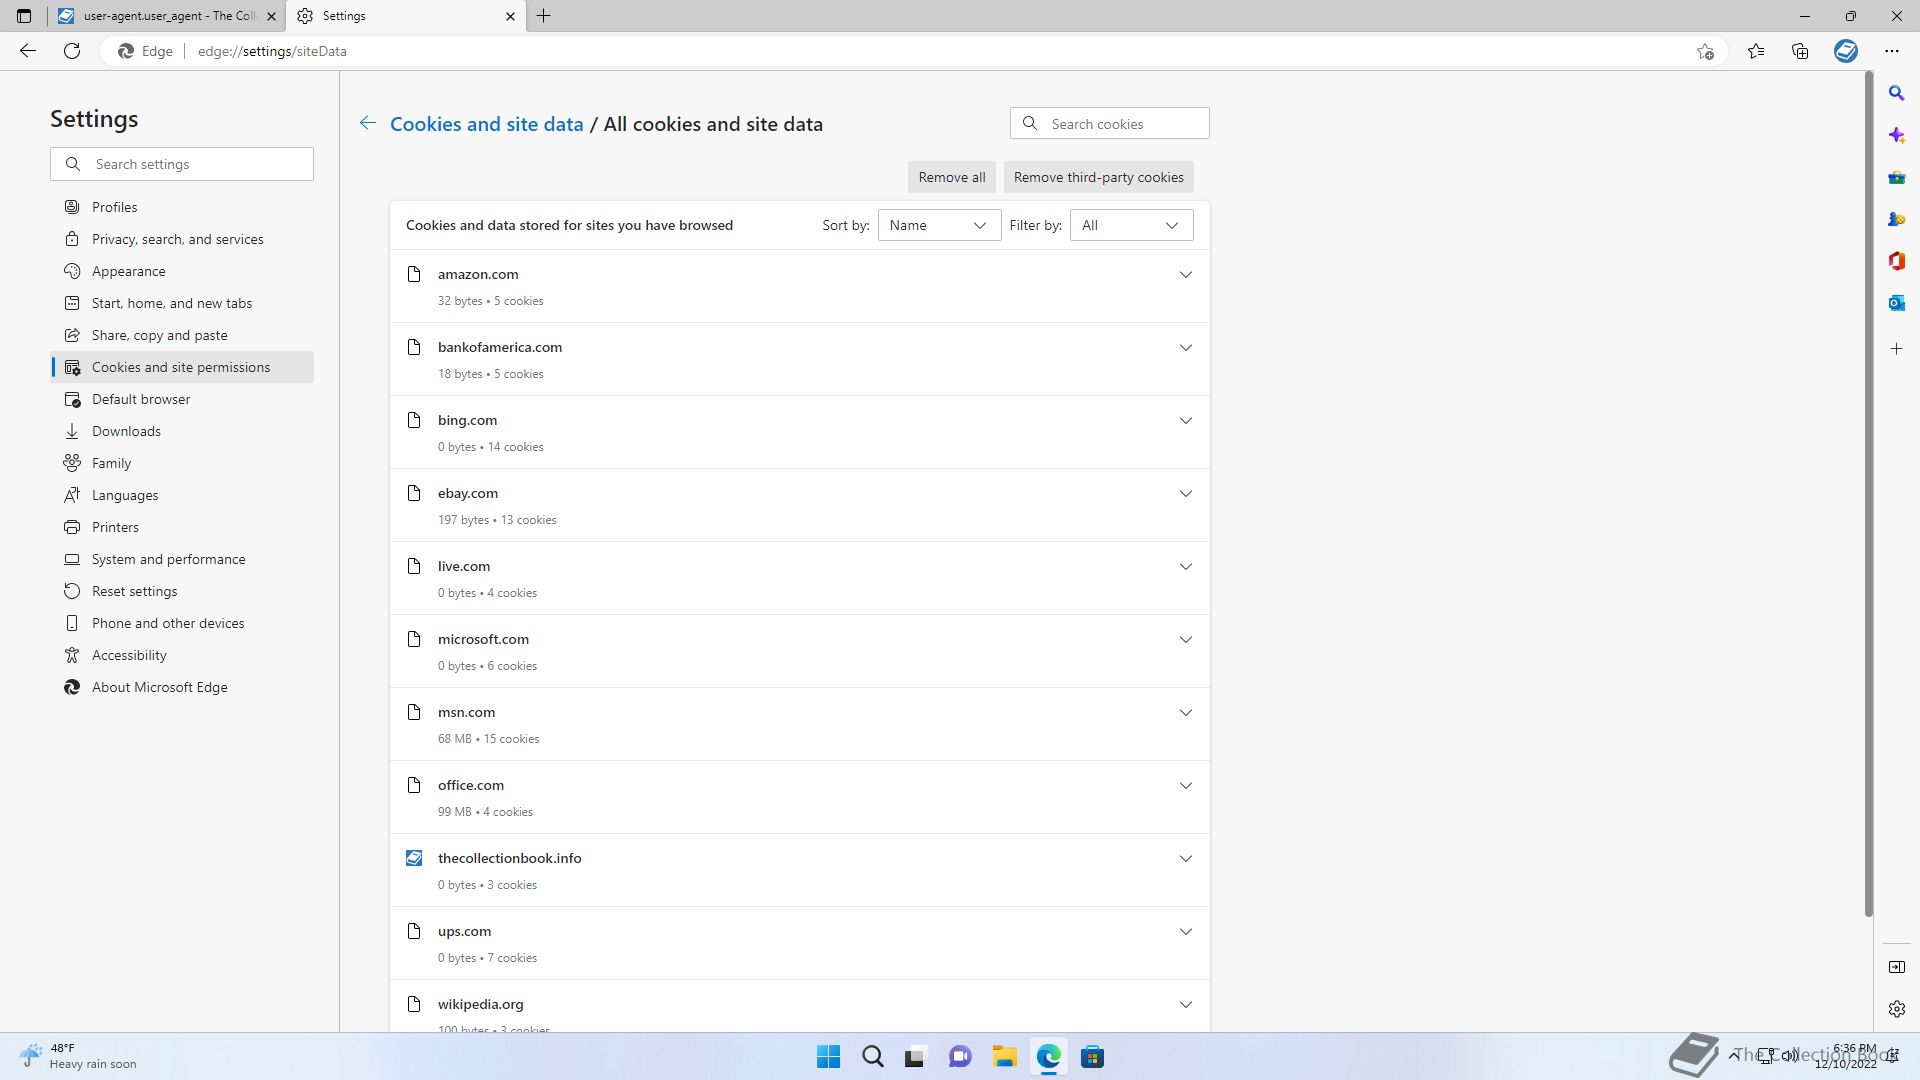Open sidebar Discover sparkle icon
Screen dimensions: 1920x1080
pyautogui.click(x=1896, y=135)
